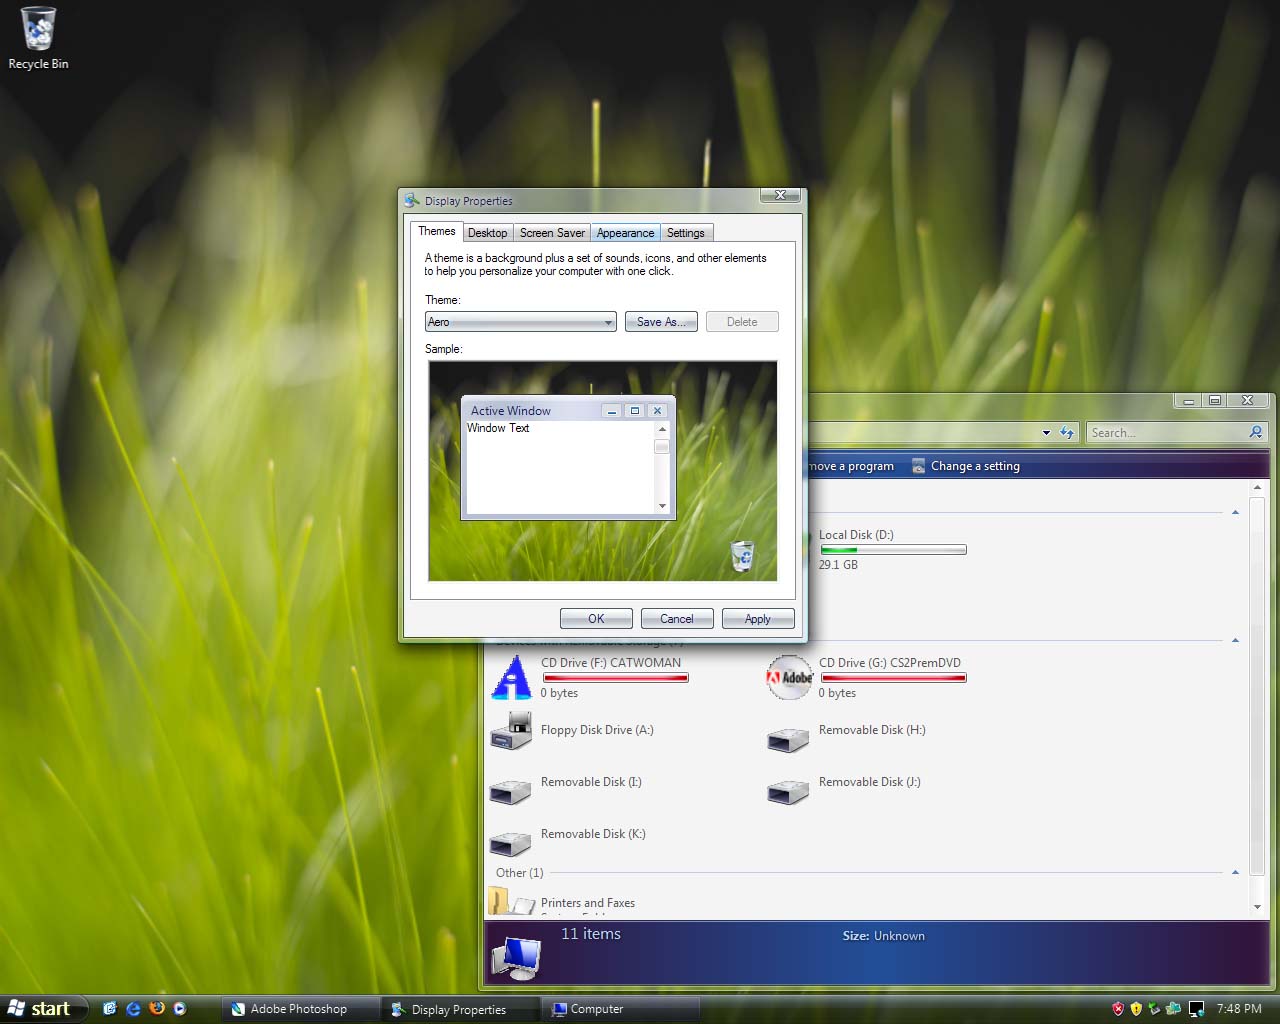Open the Recycle Bin desktop icon
1280x1024 pixels.
tap(38, 30)
